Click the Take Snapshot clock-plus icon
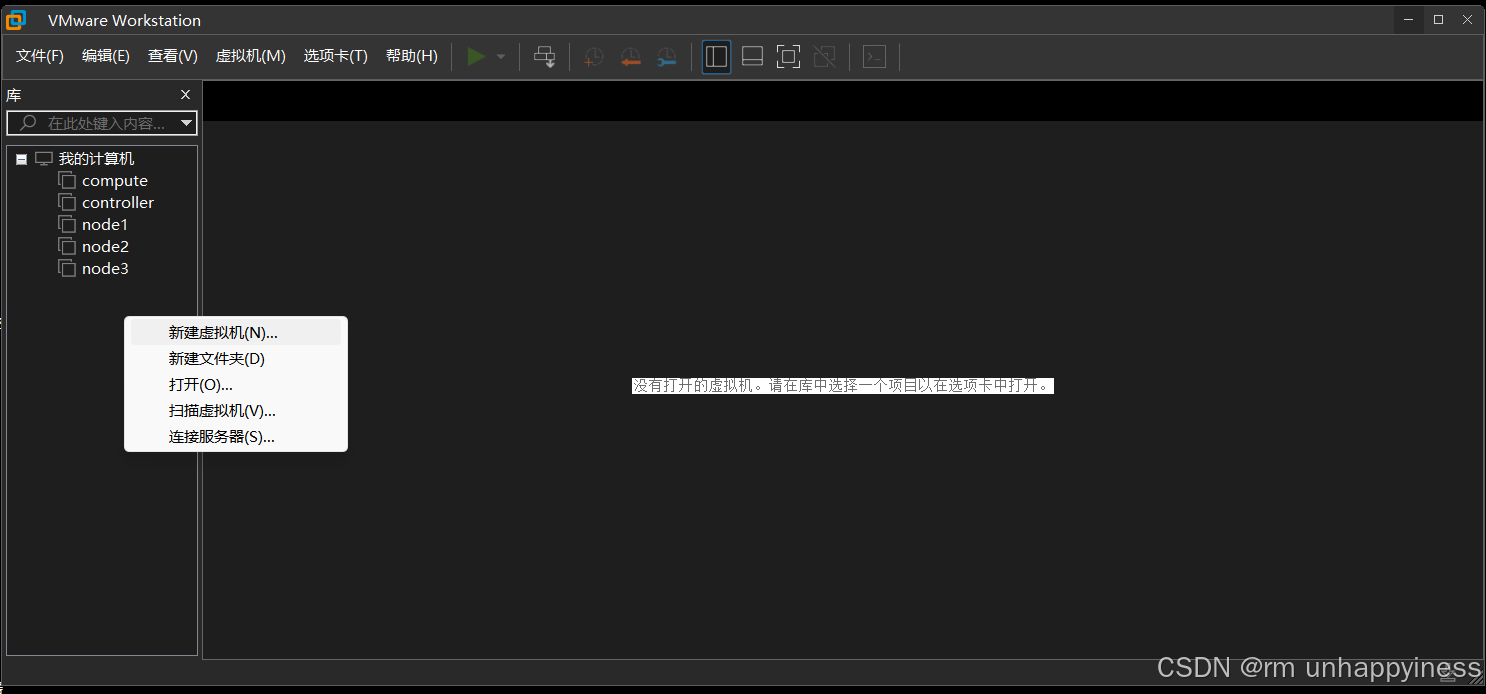This screenshot has width=1486, height=694. [x=594, y=57]
